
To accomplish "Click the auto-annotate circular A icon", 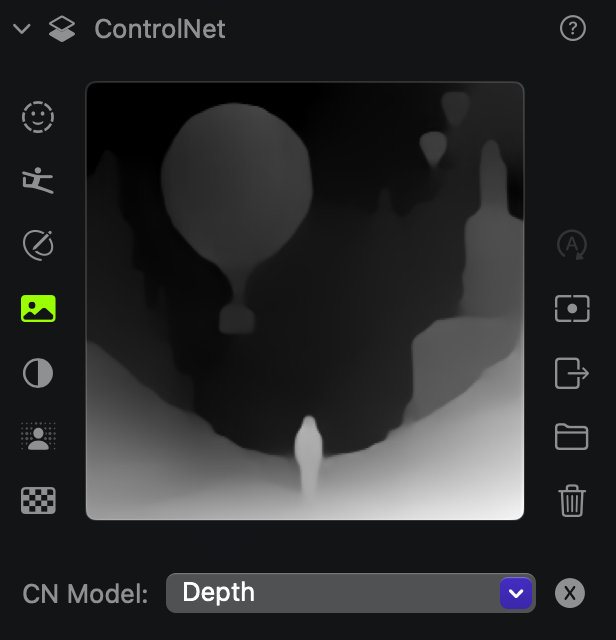I will [x=572, y=245].
